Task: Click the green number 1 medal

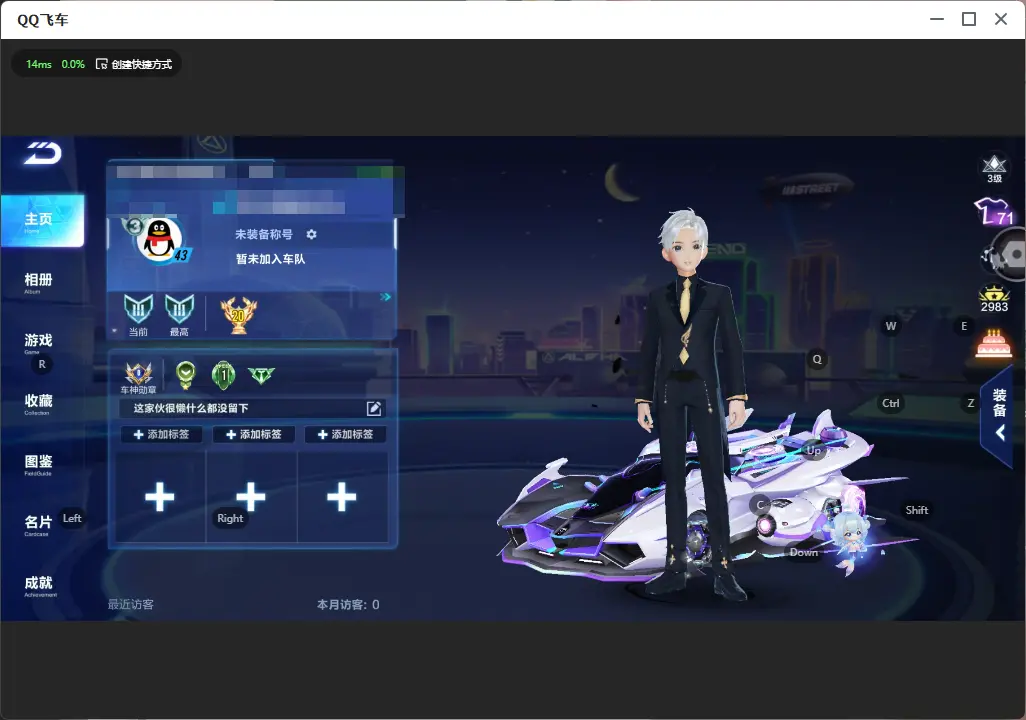Action: tap(223, 375)
